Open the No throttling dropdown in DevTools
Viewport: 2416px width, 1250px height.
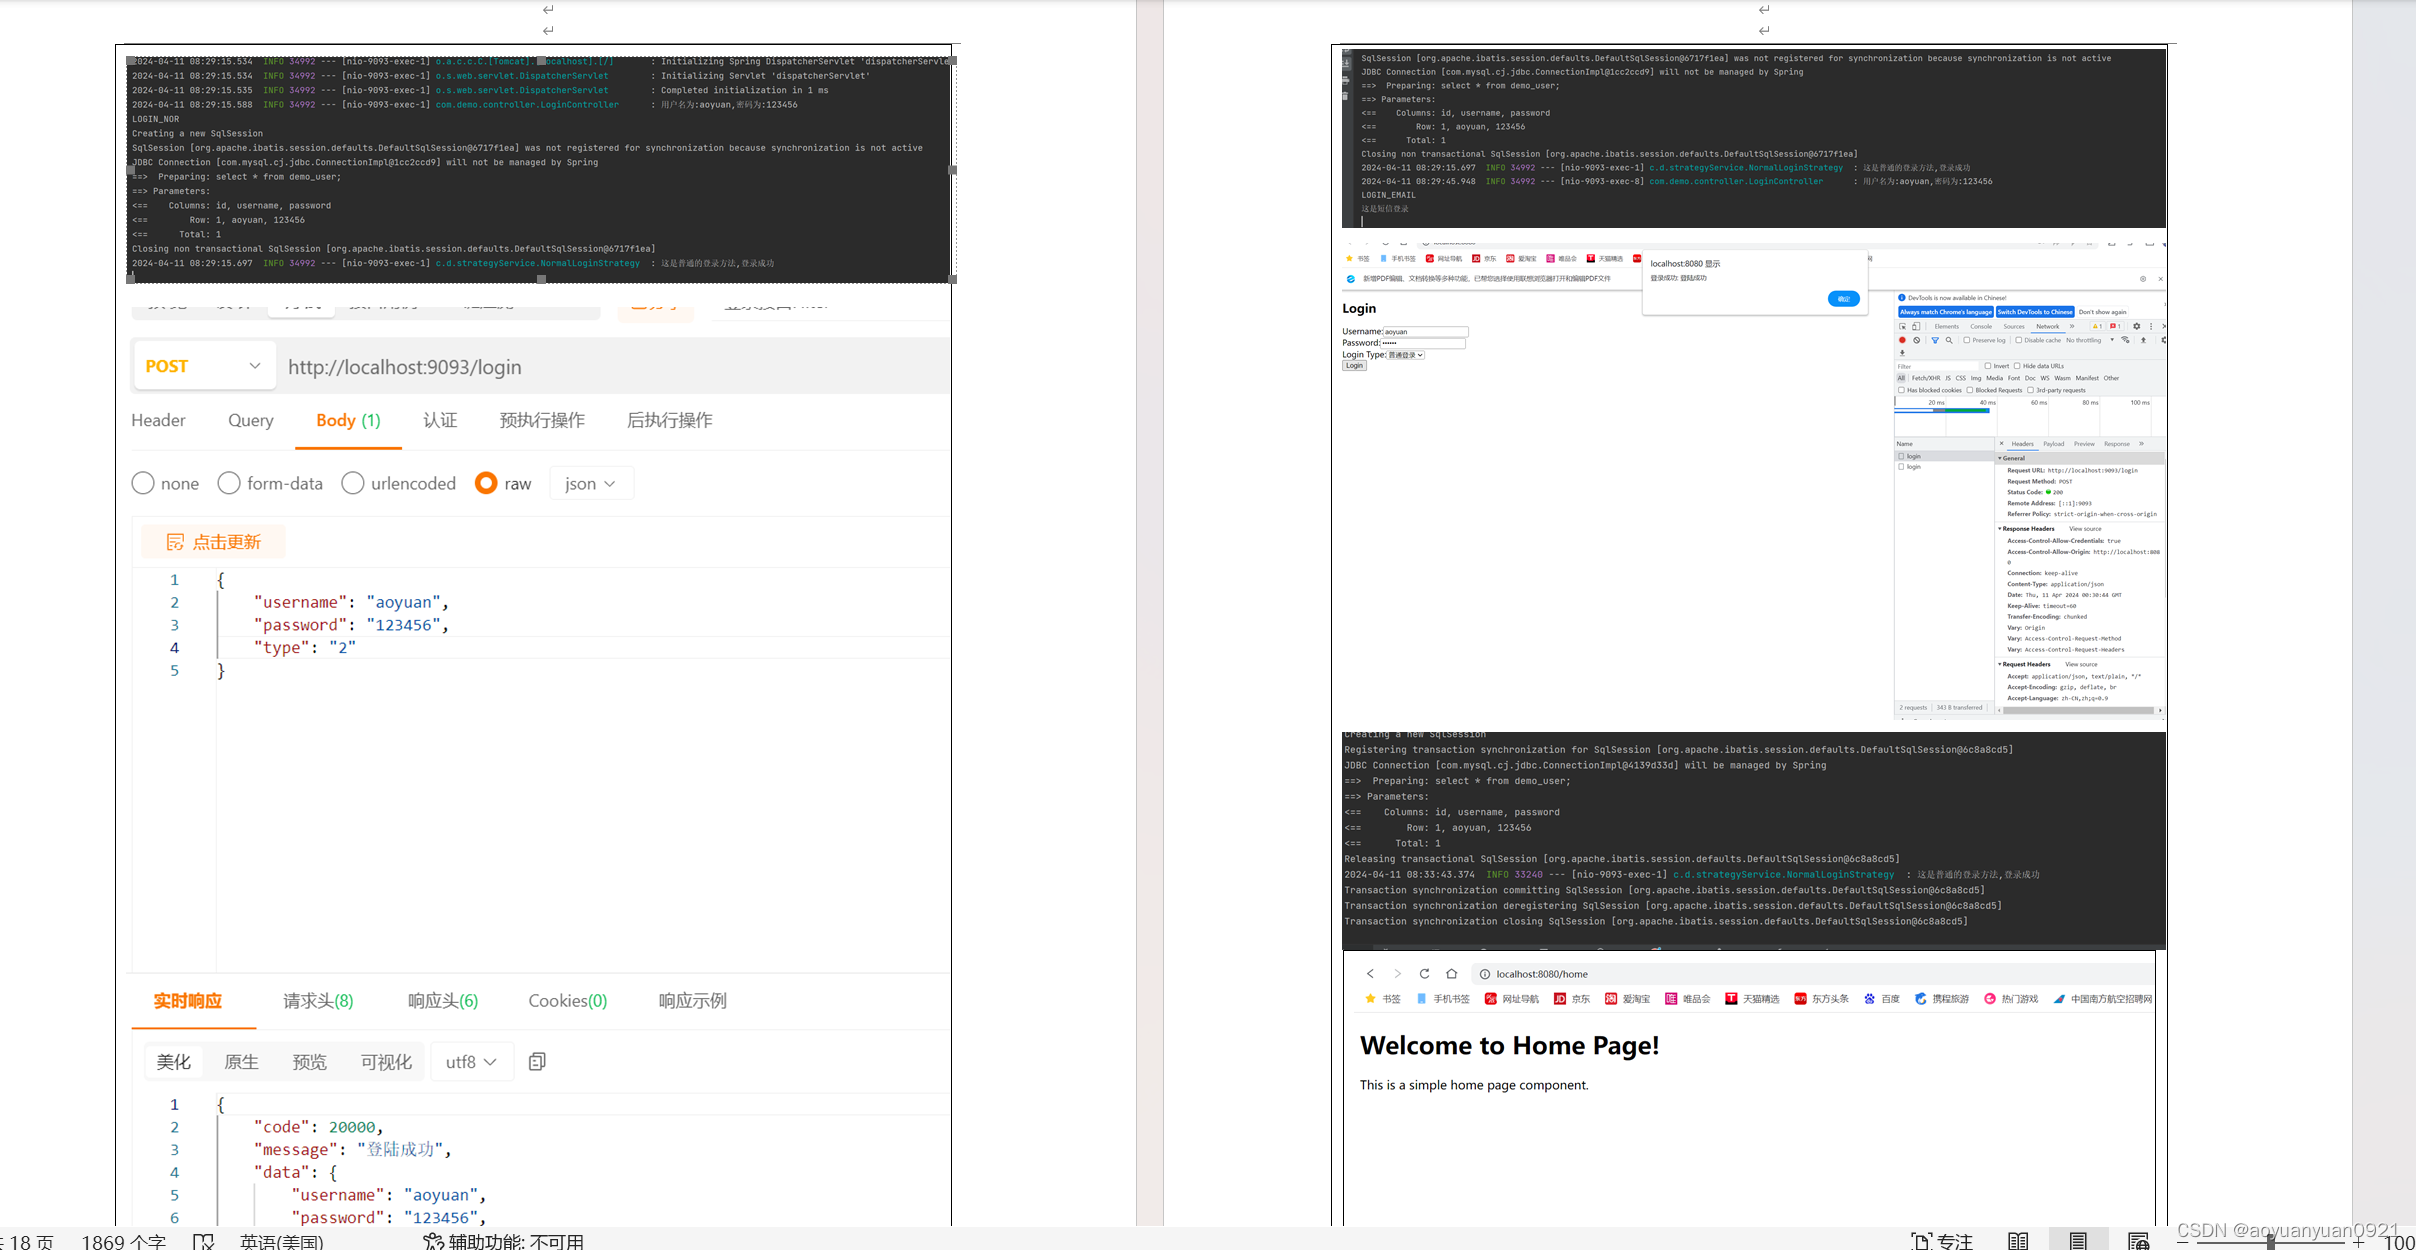[2091, 340]
